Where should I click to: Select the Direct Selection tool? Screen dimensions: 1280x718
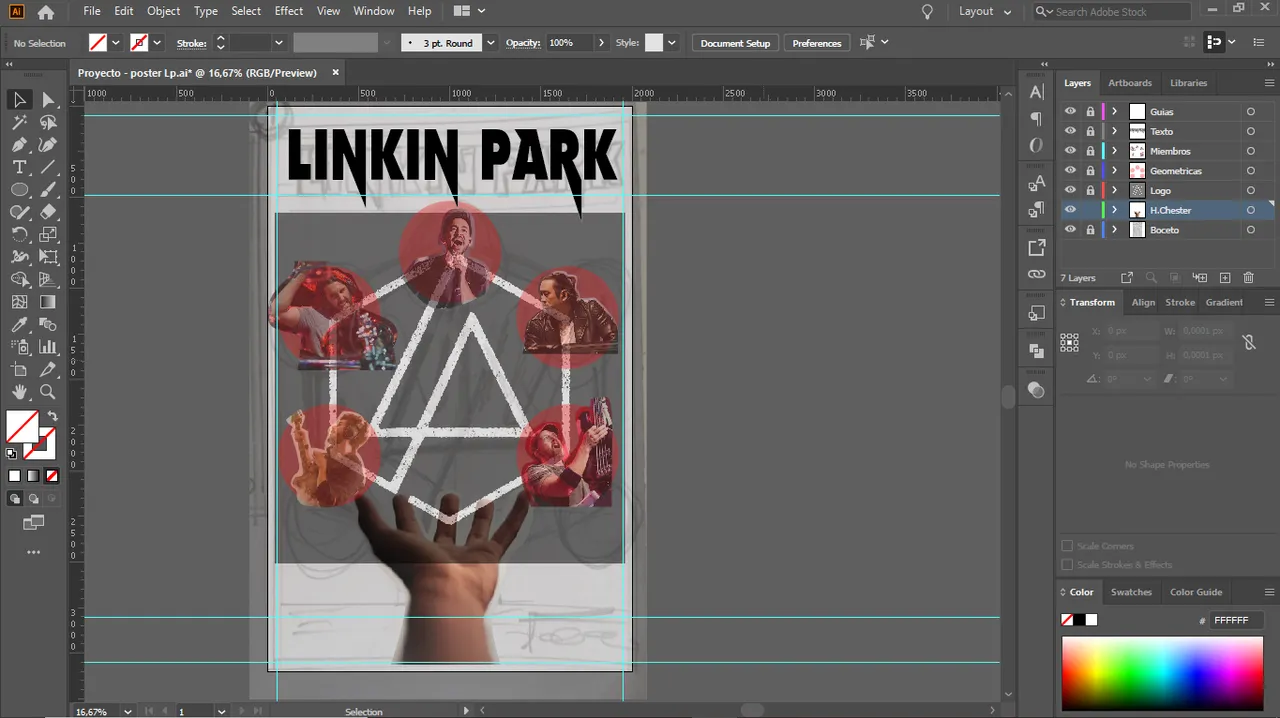(48, 99)
